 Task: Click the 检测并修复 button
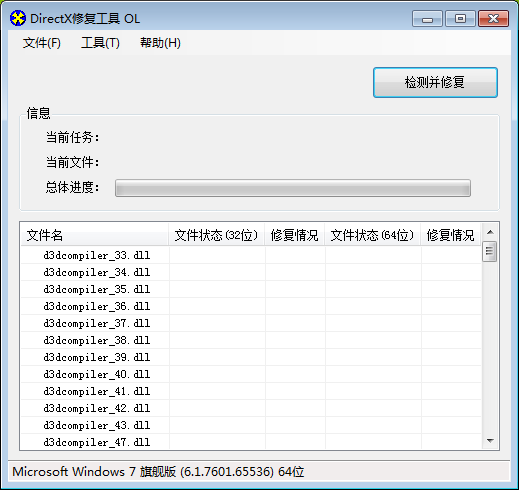tap(435, 82)
